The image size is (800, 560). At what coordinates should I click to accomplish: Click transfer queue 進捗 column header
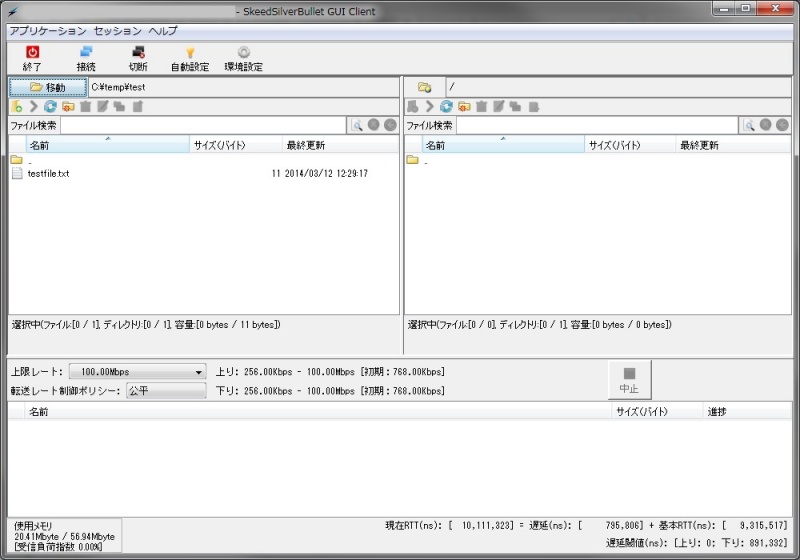(x=747, y=411)
